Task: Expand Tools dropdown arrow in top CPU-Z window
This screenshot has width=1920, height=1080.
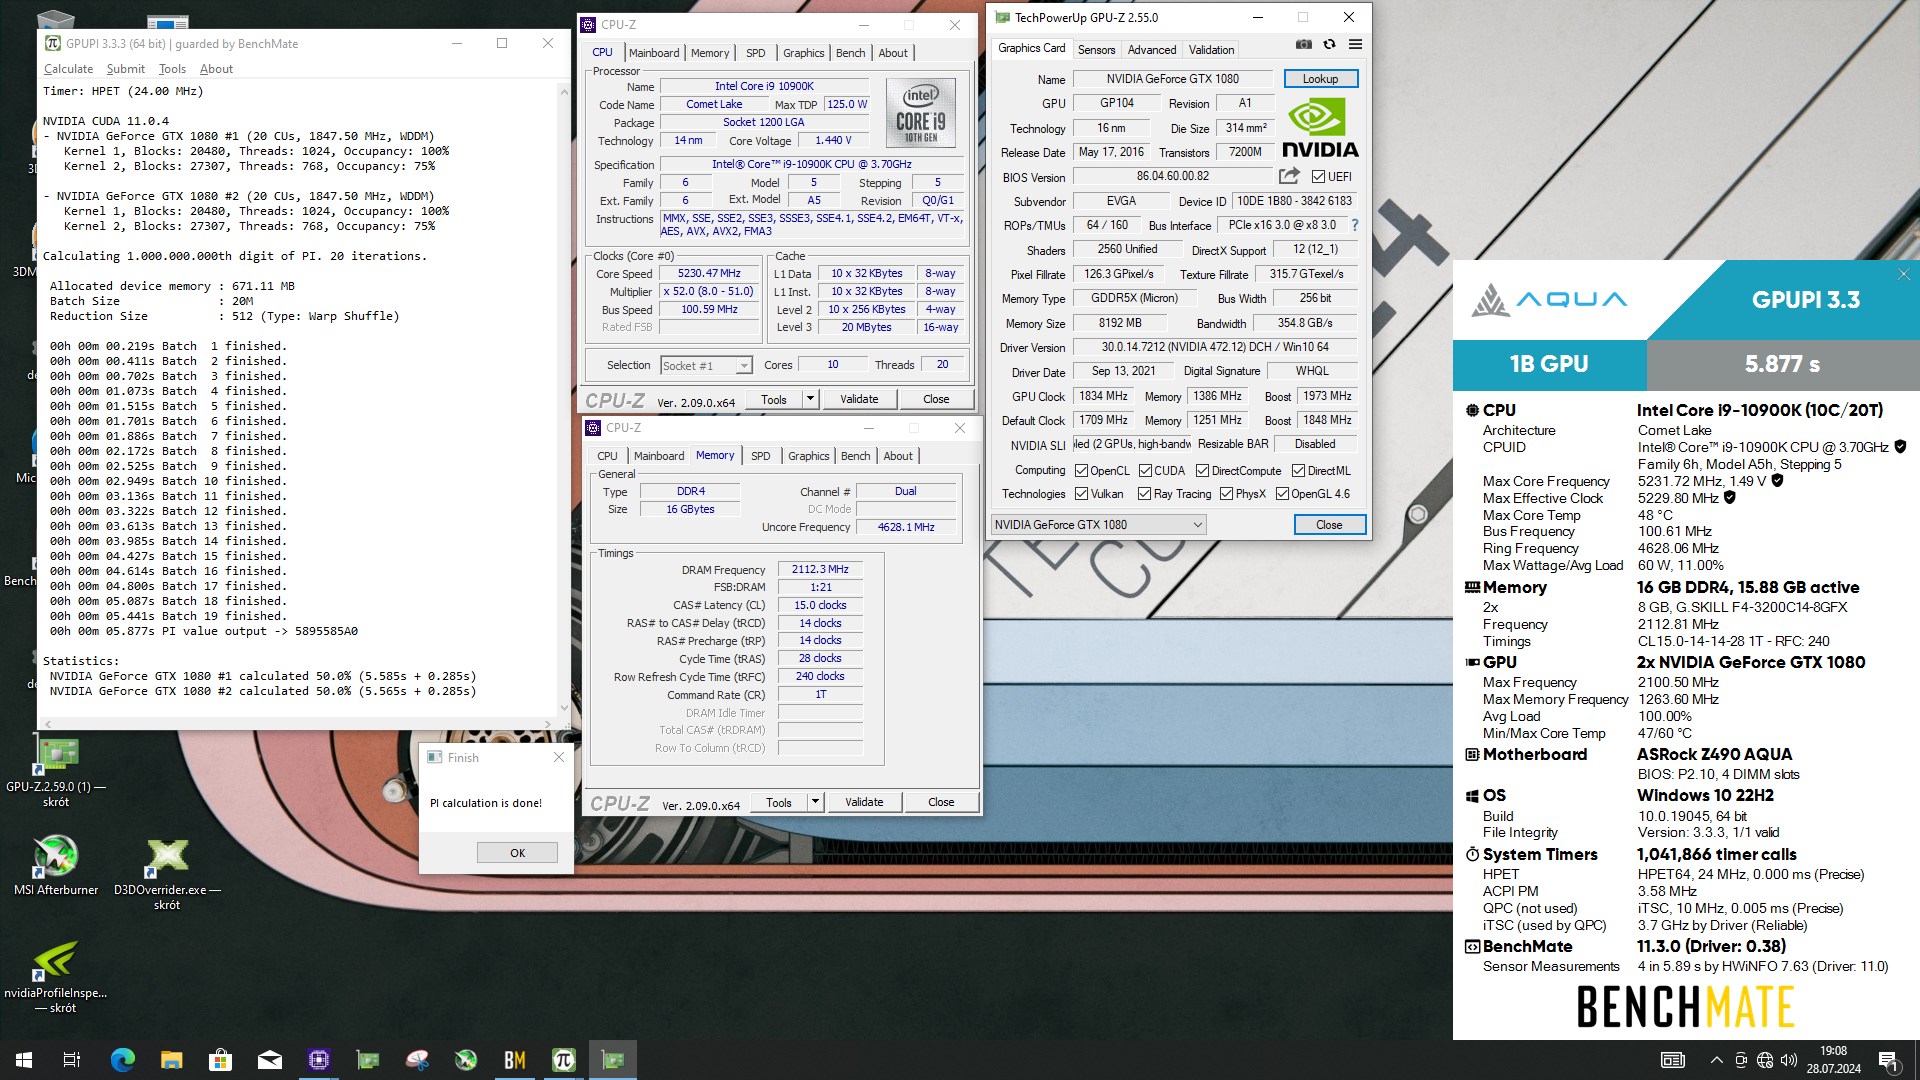Action: [811, 400]
